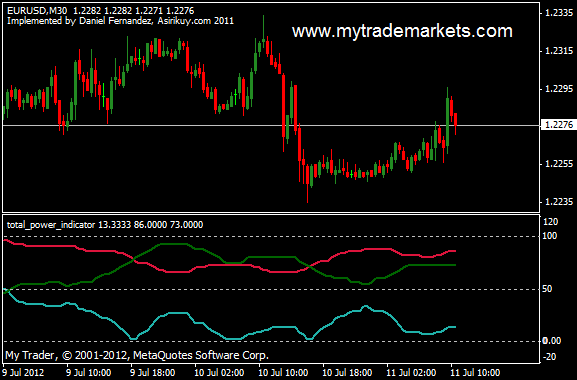Screen dimensions: 577x380
Task: Click the EURUSD,M30 chart title text
Action: point(100,11)
